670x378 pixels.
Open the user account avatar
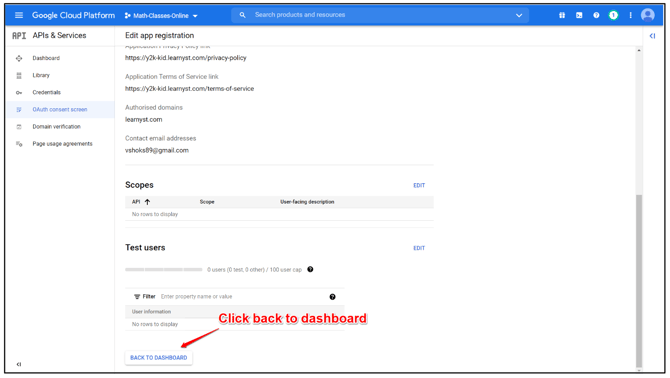(648, 15)
